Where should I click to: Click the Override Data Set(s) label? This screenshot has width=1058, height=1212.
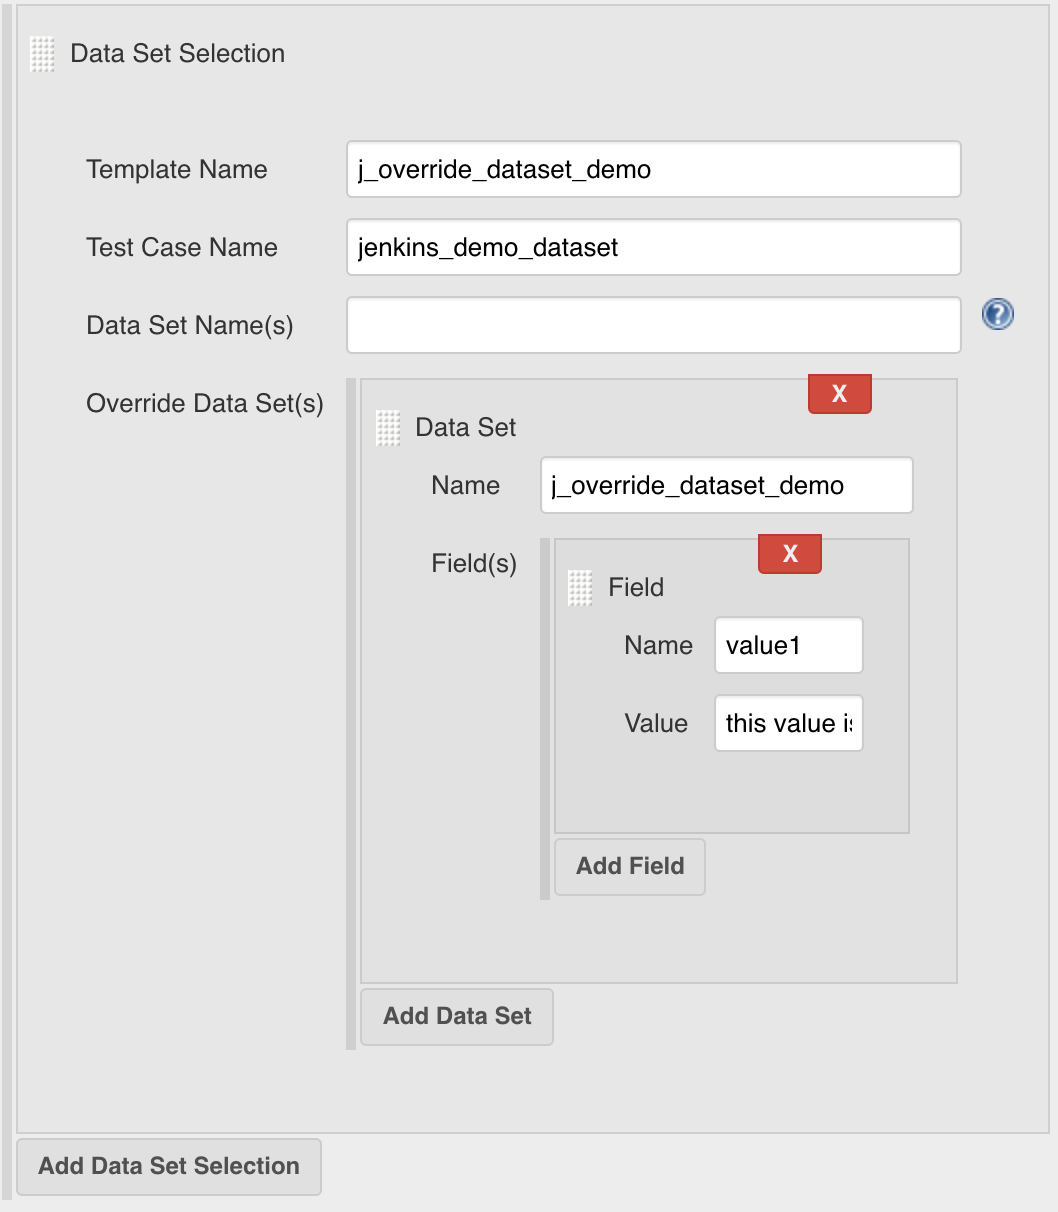204,403
